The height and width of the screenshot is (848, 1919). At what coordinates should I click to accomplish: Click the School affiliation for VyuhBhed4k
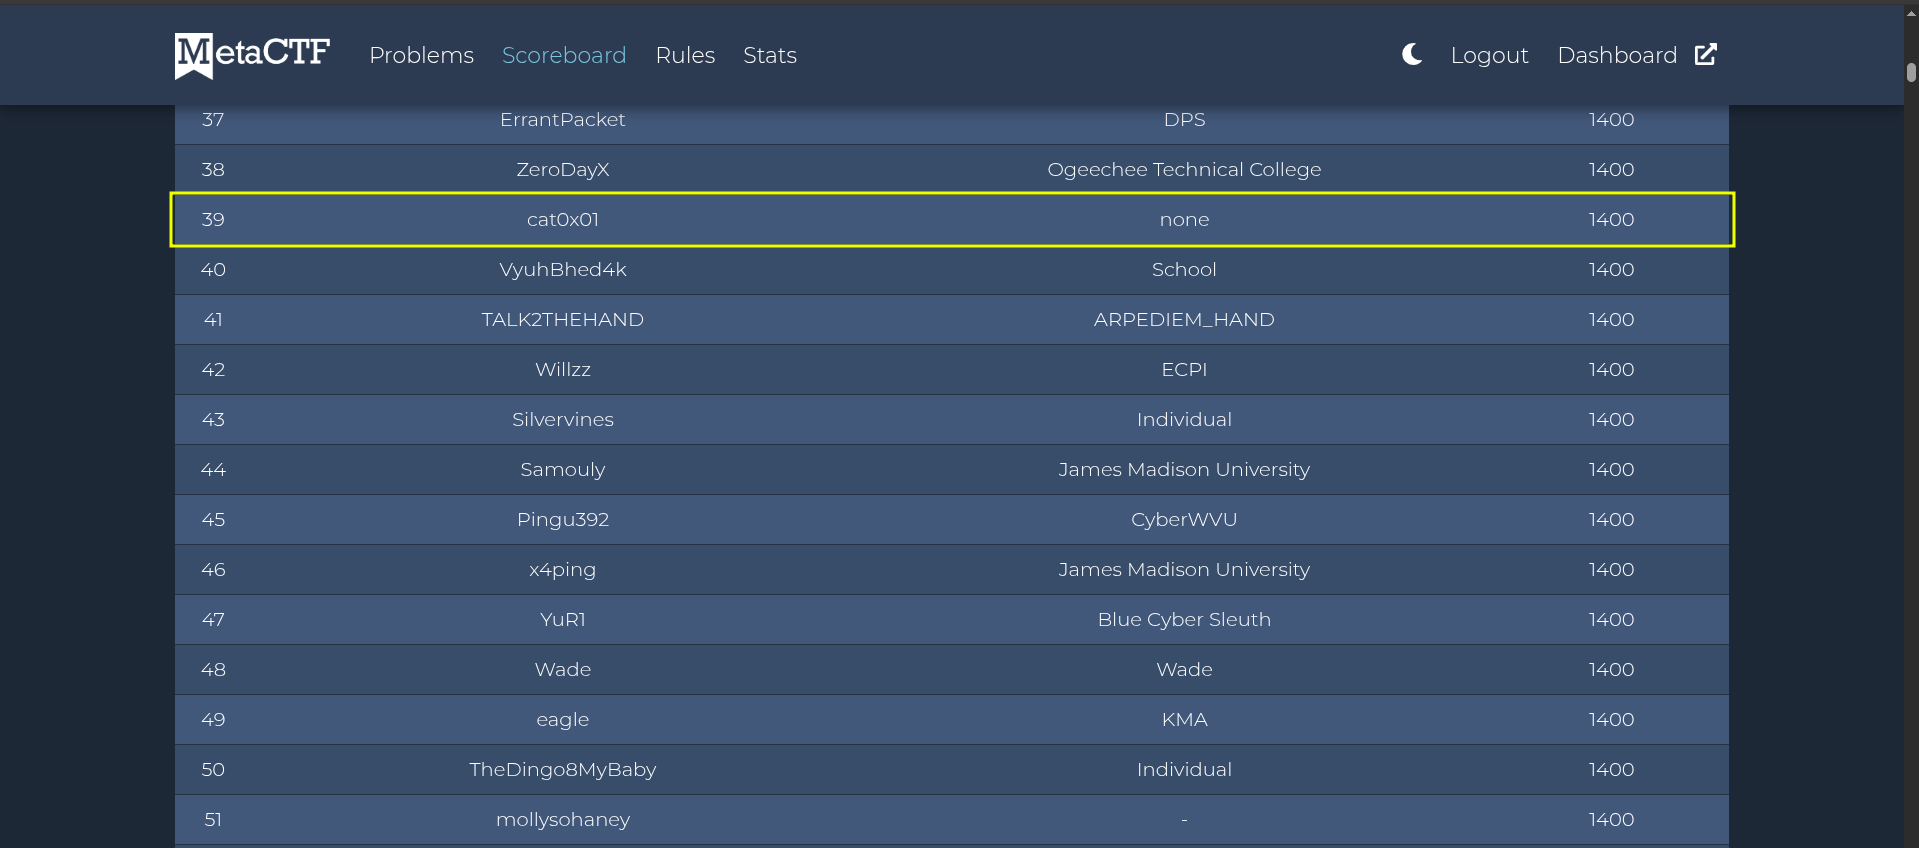click(x=1184, y=270)
